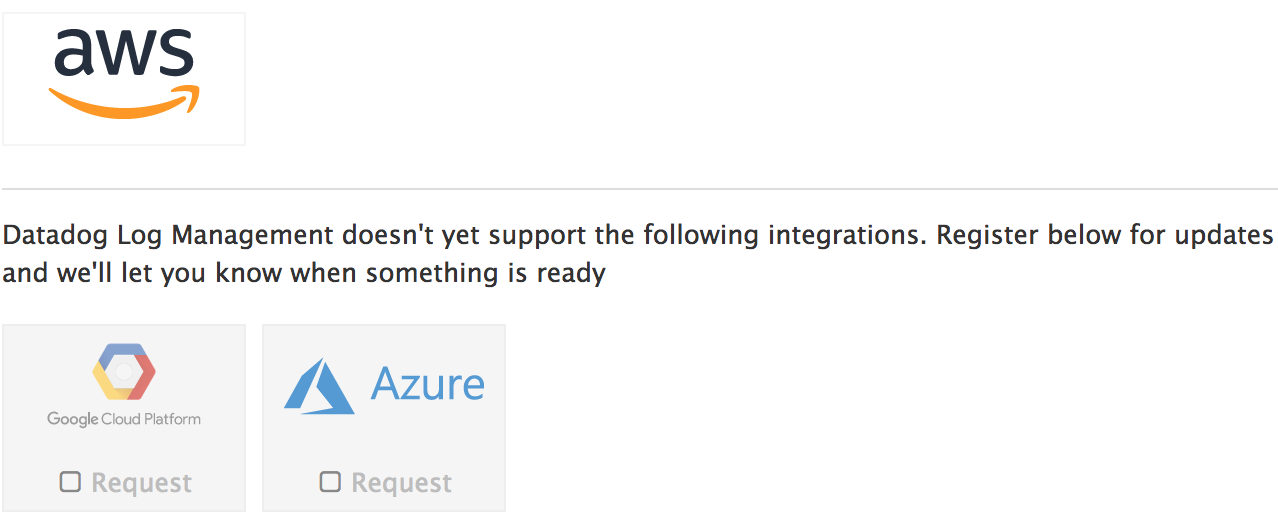Click the dark 'aws' logo lettering
The height and width of the screenshot is (525, 1278).
pos(124,54)
